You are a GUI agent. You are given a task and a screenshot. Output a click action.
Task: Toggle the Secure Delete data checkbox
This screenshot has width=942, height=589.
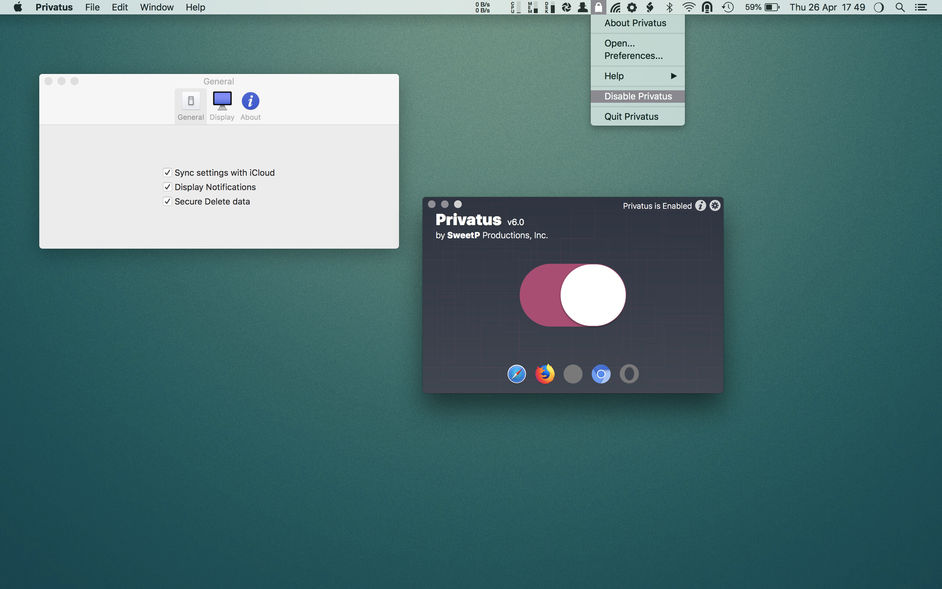tap(167, 201)
